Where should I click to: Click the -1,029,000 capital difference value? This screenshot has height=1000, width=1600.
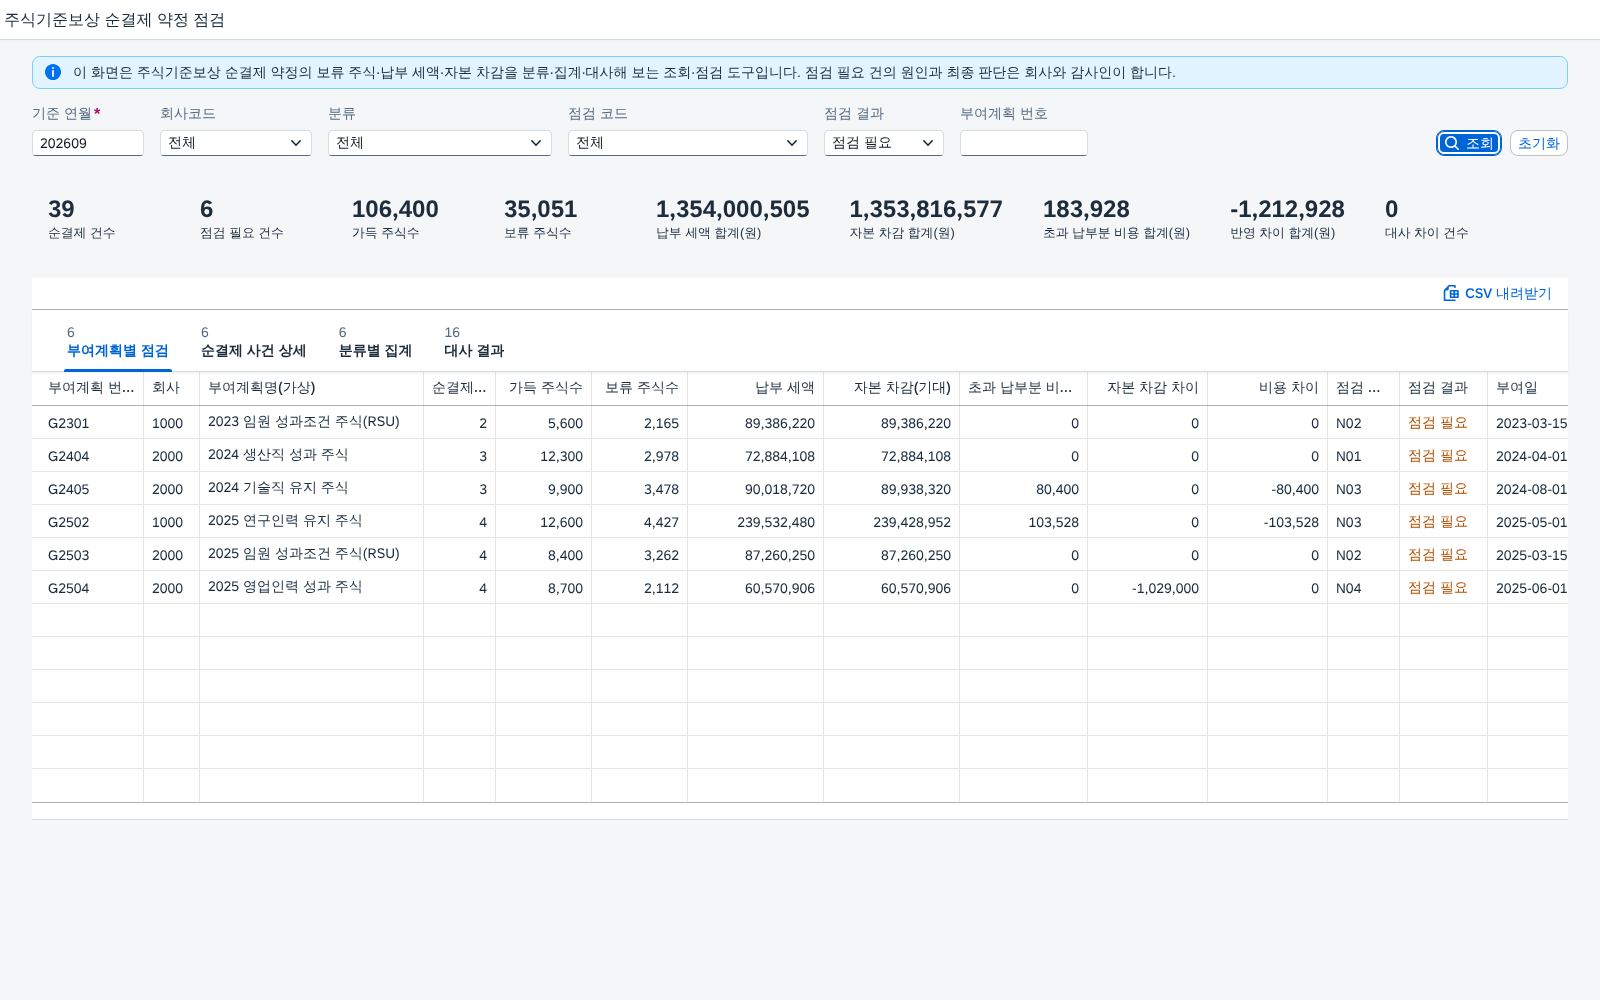1165,588
